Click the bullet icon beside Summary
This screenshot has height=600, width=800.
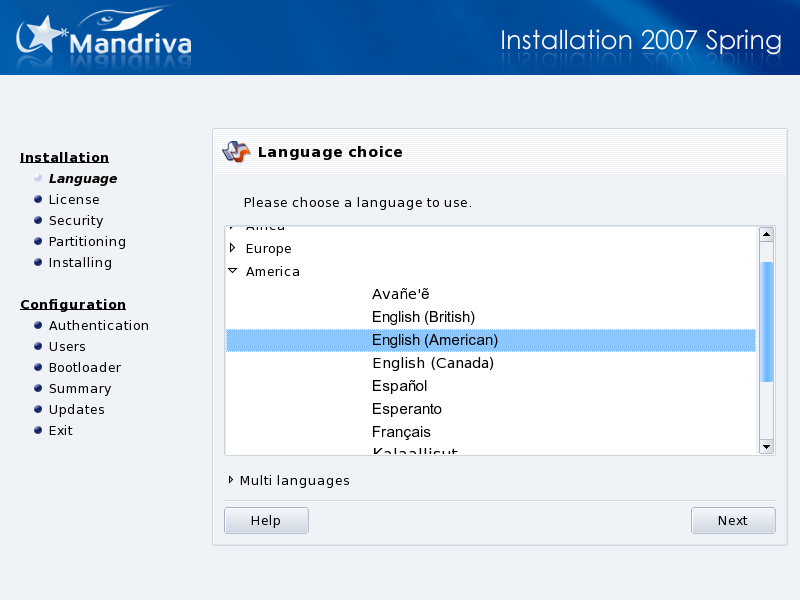click(x=38, y=389)
